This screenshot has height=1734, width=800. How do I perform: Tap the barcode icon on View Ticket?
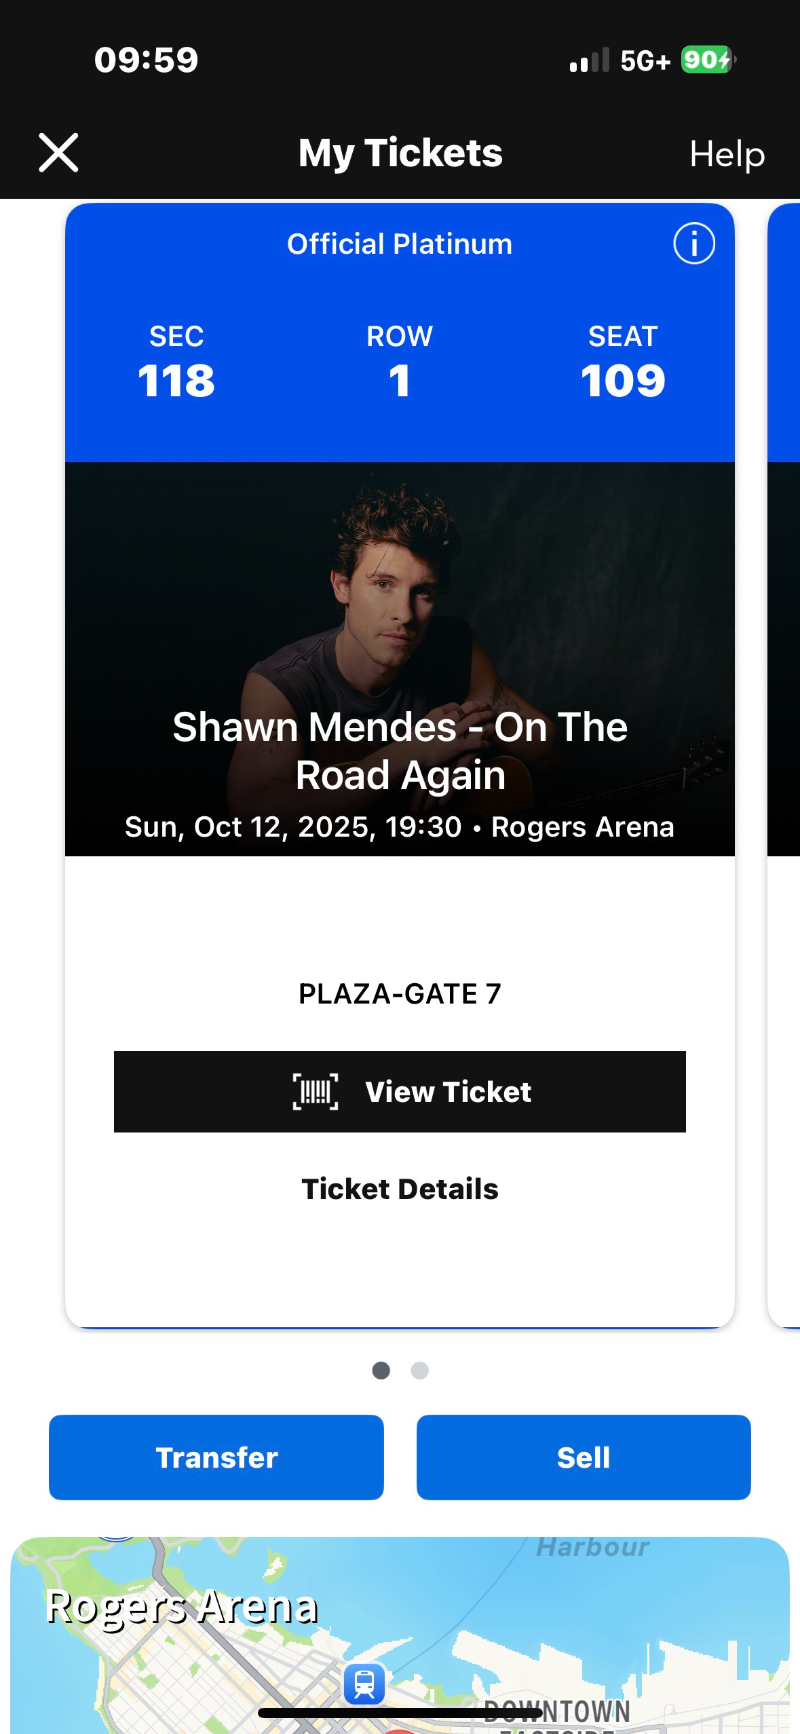click(315, 1091)
